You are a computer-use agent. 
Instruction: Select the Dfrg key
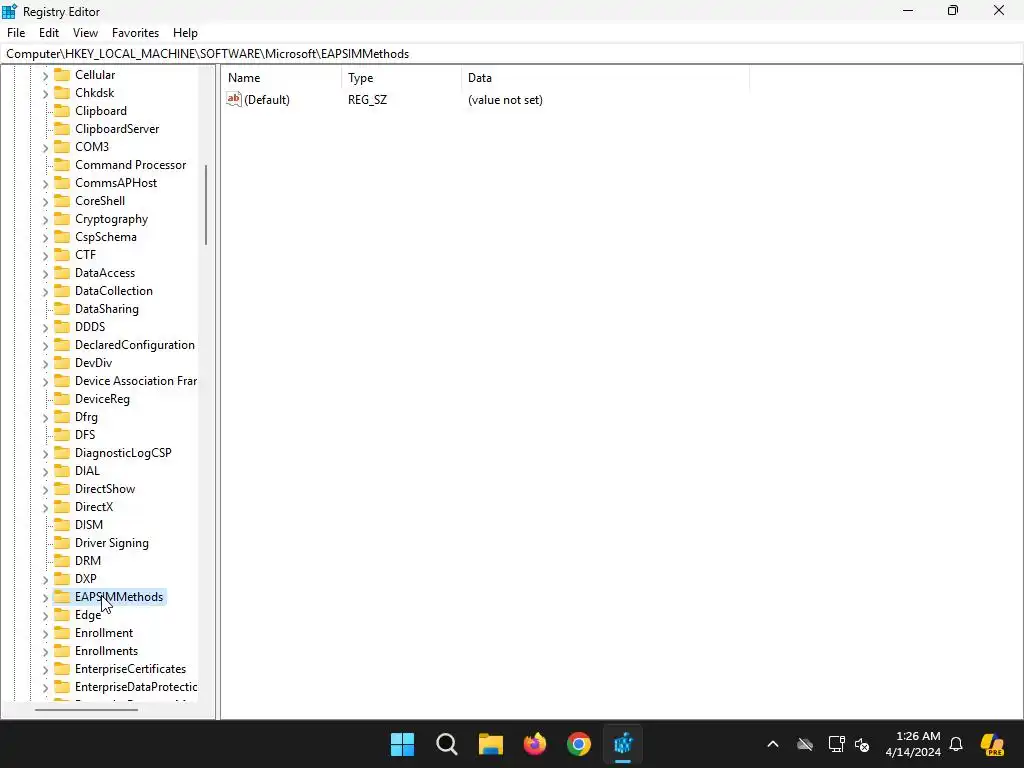click(x=86, y=417)
